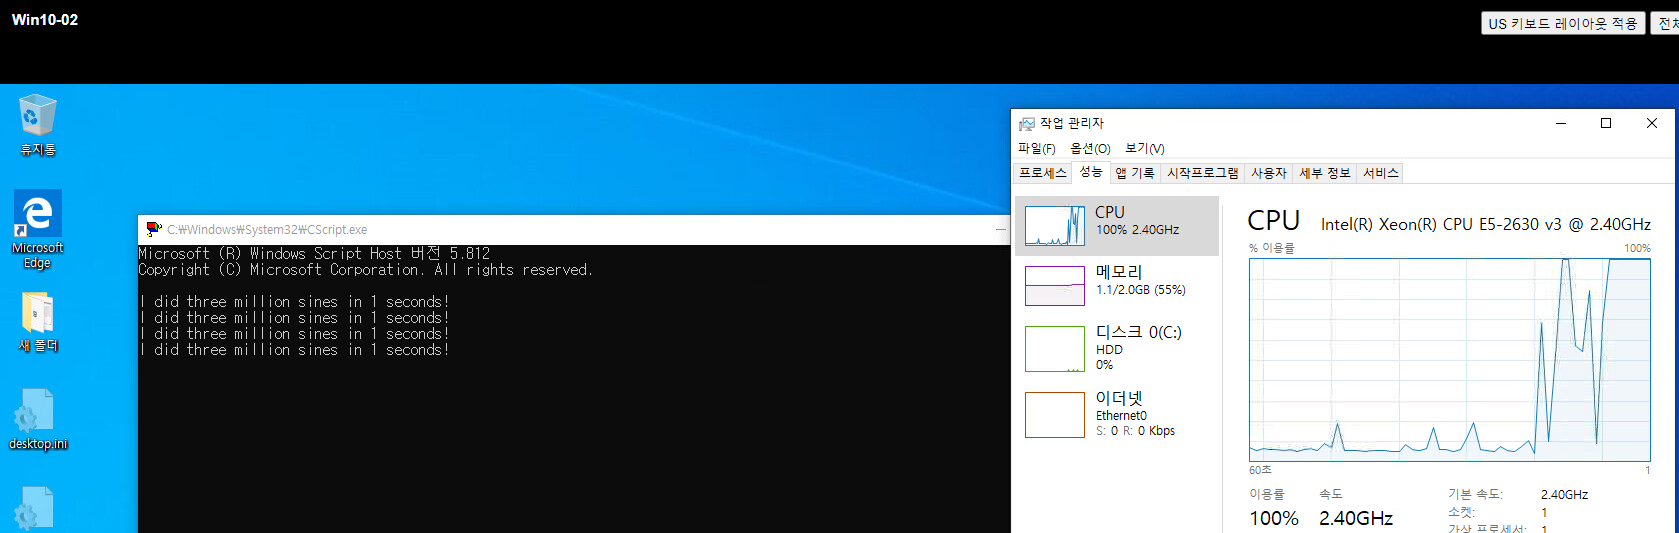Click the CScript.exe window title text

[267, 230]
